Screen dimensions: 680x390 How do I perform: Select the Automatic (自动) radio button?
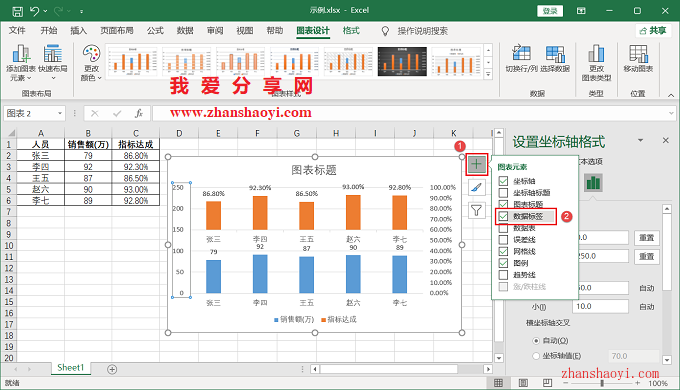(x=536, y=341)
